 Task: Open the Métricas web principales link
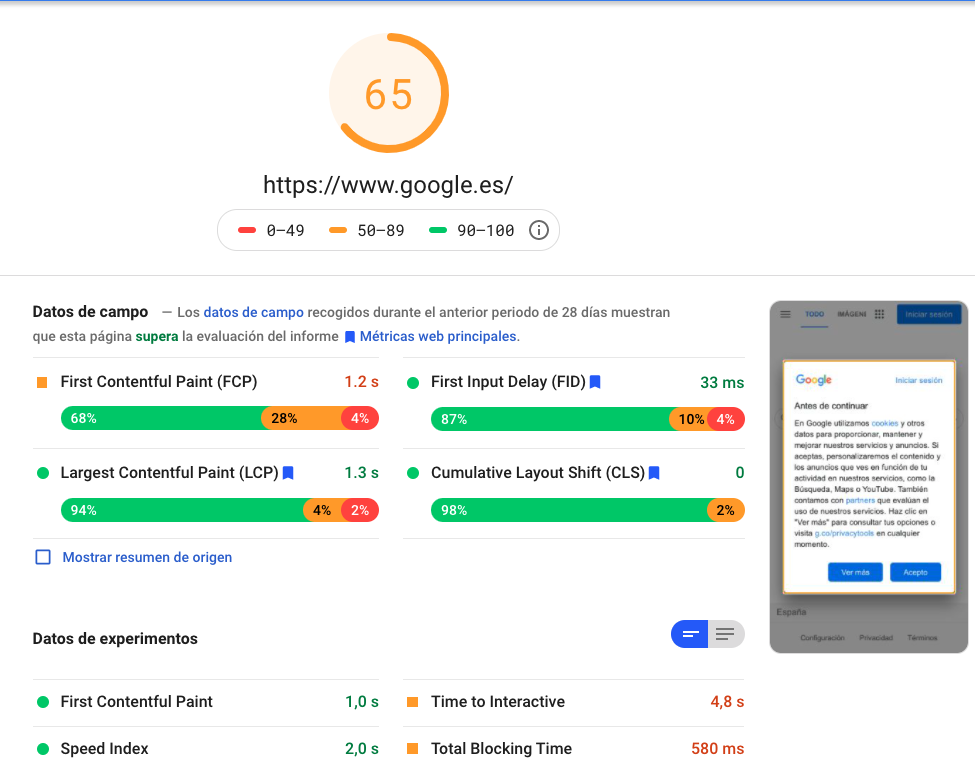438,336
